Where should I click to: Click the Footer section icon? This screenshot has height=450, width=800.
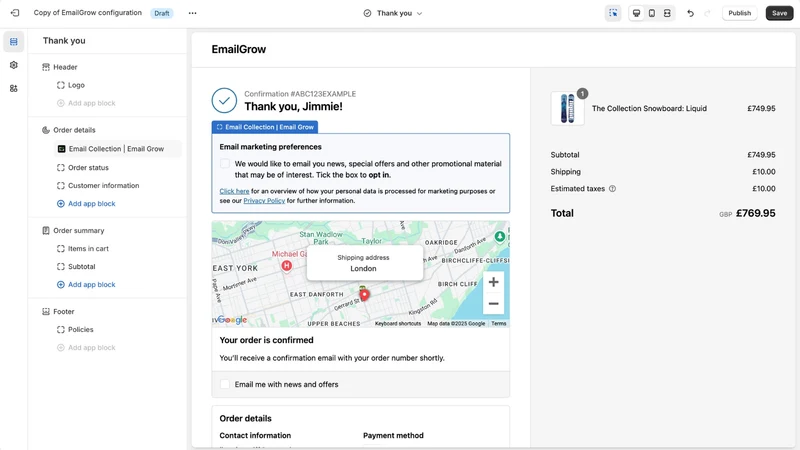tap(46, 311)
